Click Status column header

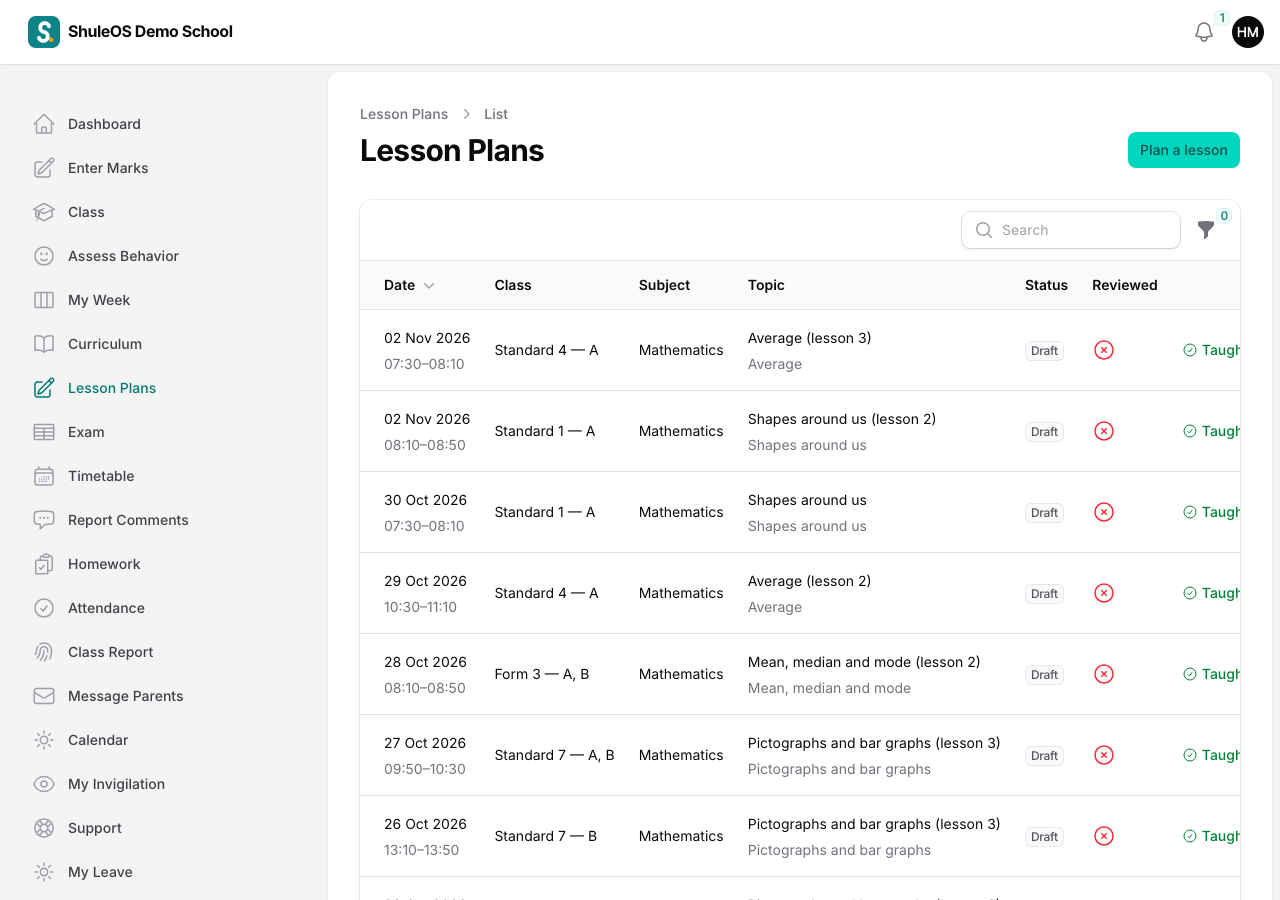(x=1046, y=285)
